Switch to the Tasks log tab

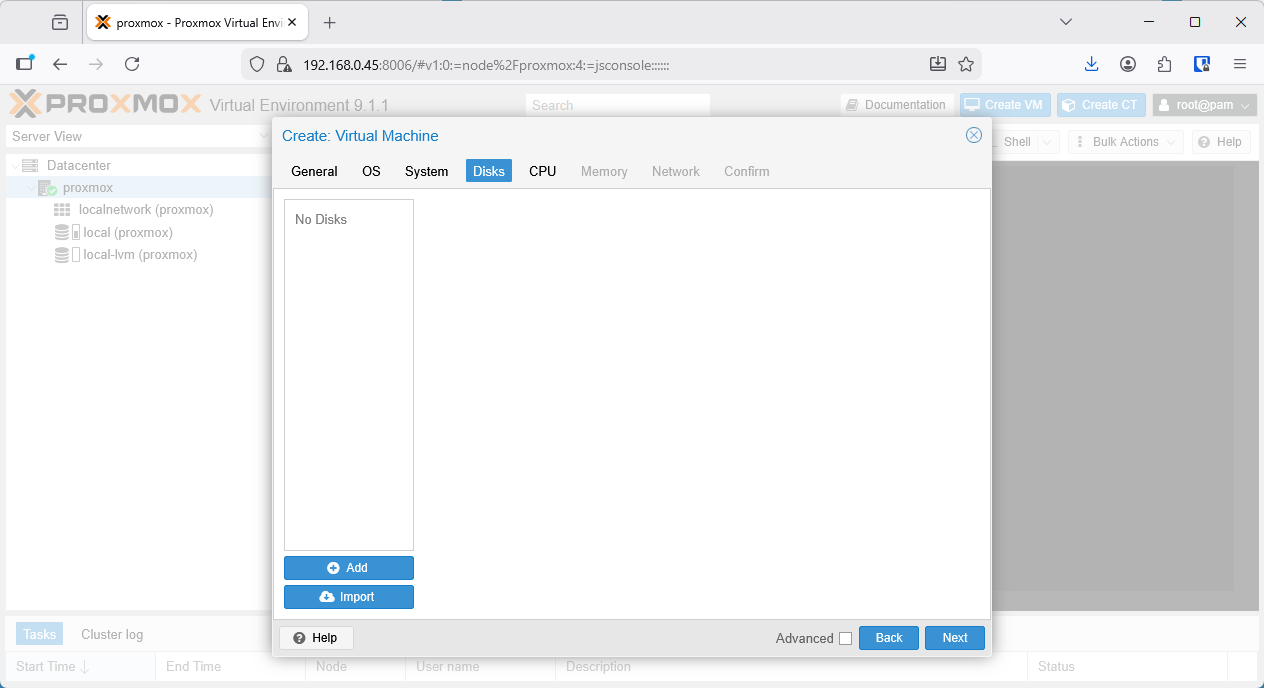click(40, 634)
